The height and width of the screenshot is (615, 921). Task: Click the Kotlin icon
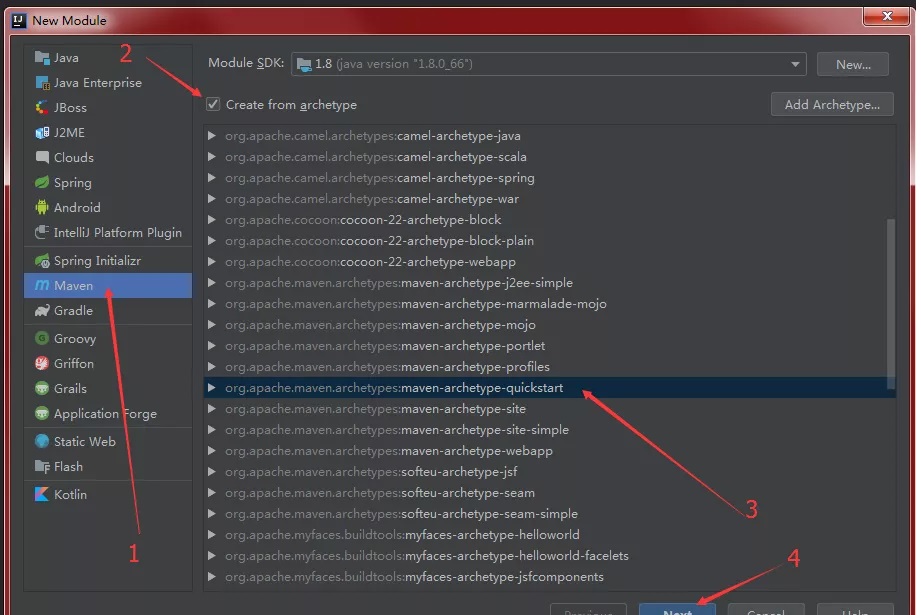tap(42, 495)
